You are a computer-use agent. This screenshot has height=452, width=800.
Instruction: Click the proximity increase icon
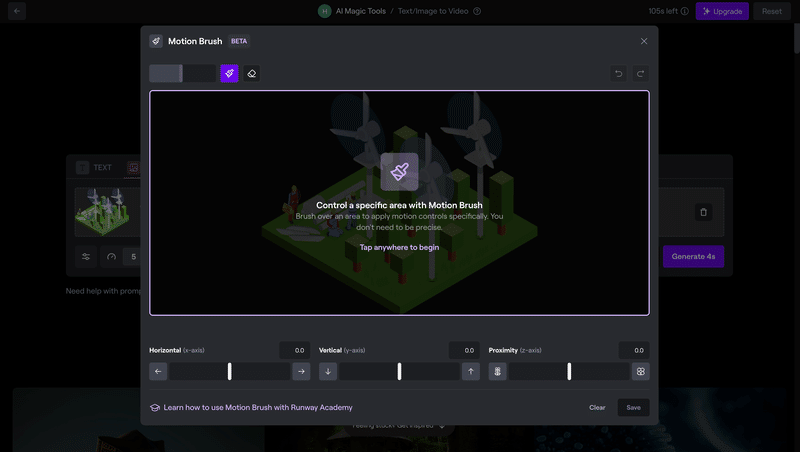point(641,371)
